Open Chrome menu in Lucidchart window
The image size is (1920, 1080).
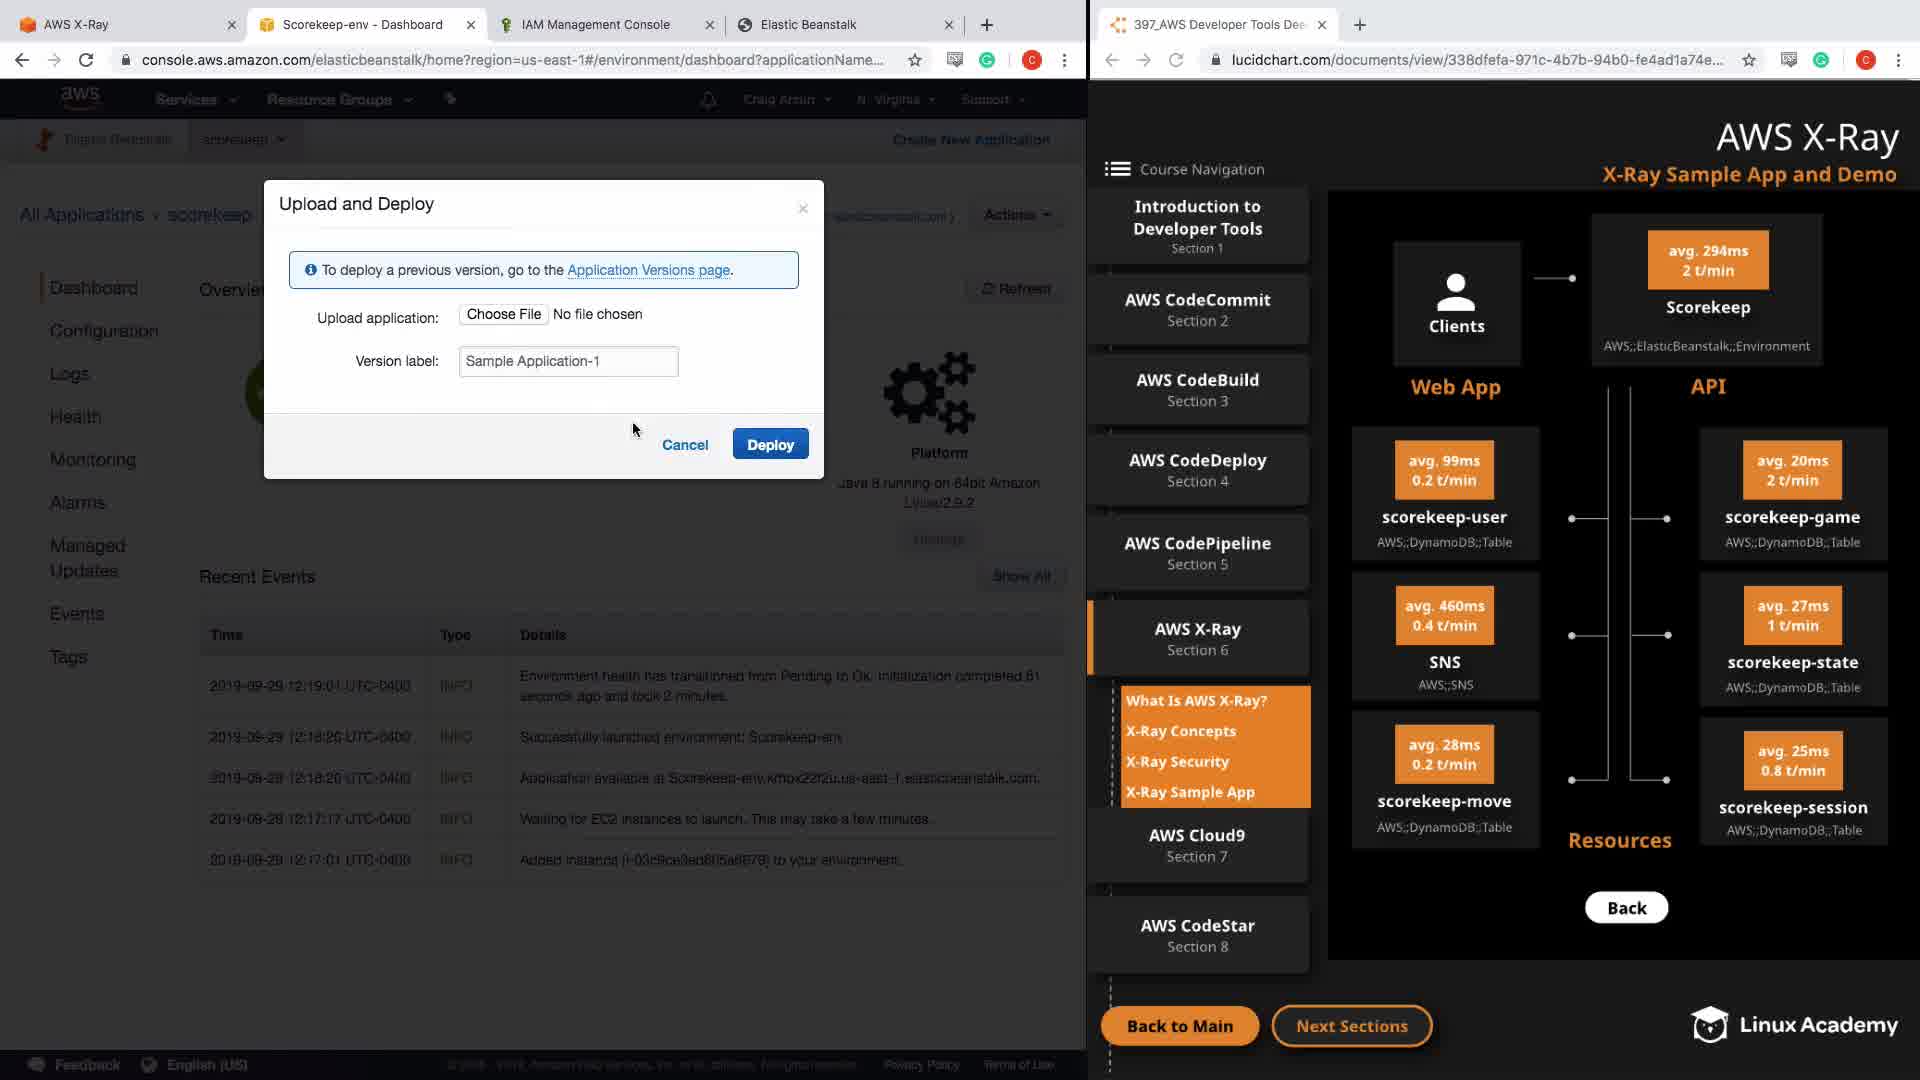(x=1898, y=60)
